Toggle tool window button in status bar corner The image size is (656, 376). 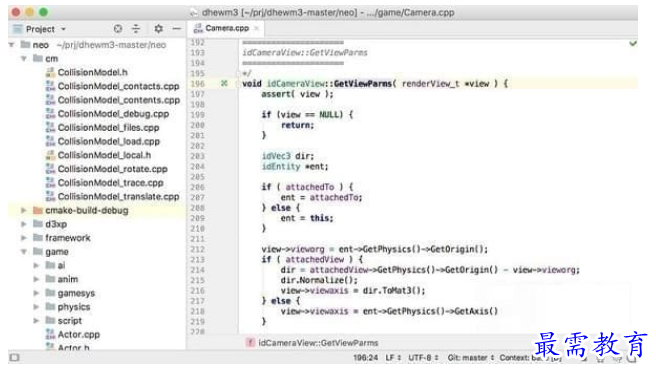tap(15, 358)
